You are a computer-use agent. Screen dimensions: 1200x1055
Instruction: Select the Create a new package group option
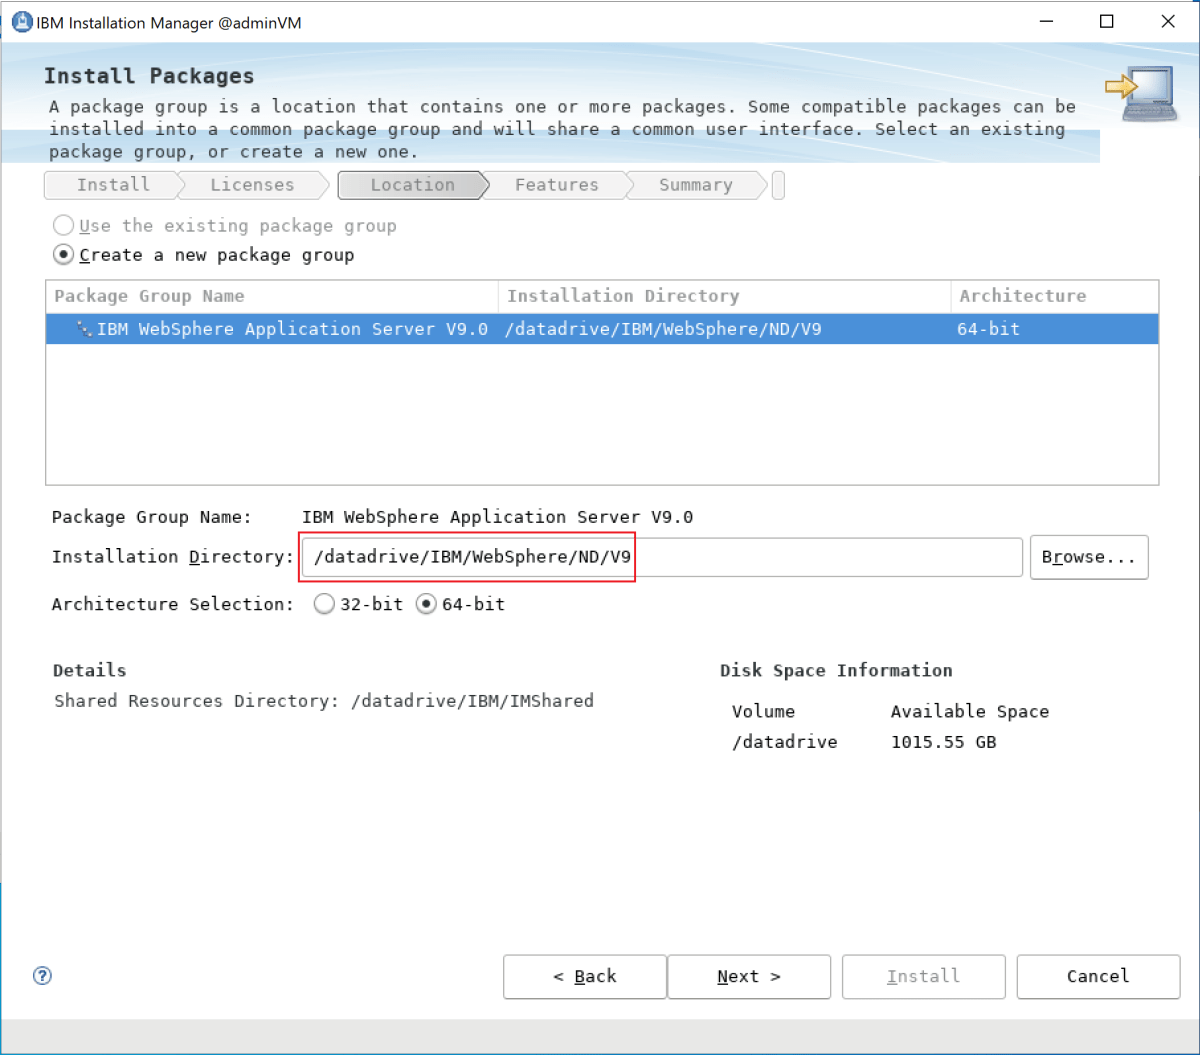pyautogui.click(x=63, y=254)
